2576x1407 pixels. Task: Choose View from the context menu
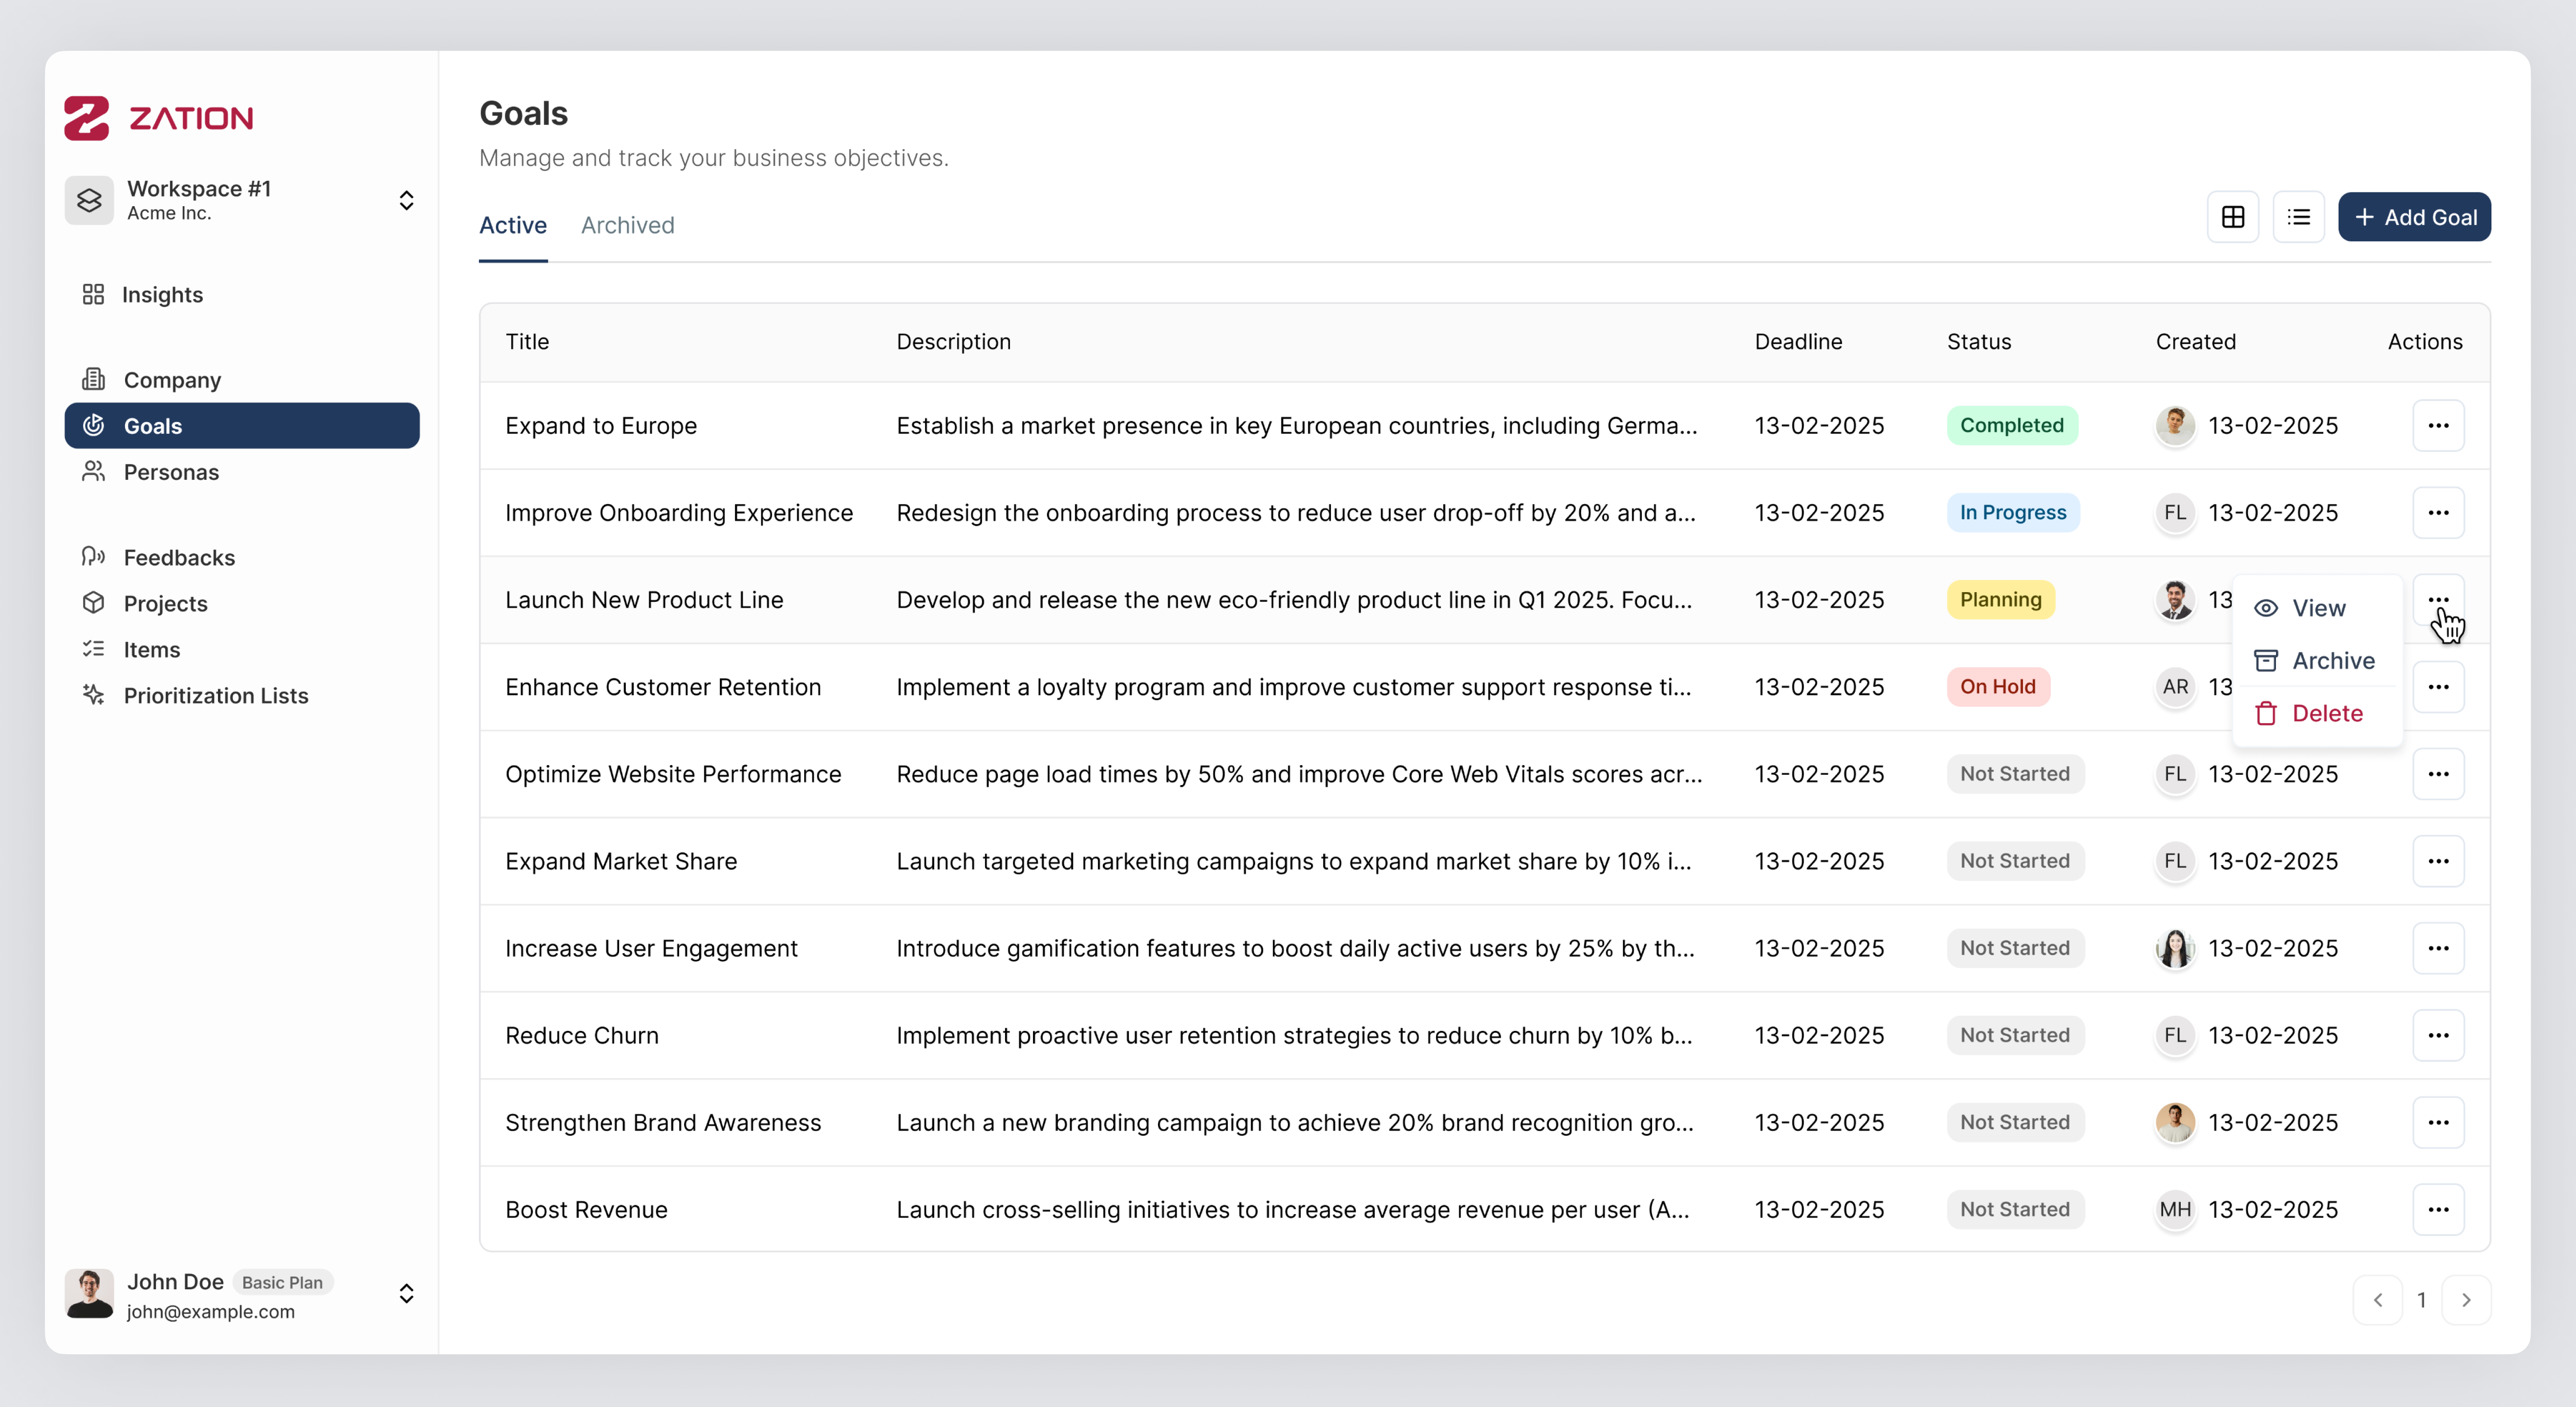tap(2317, 608)
